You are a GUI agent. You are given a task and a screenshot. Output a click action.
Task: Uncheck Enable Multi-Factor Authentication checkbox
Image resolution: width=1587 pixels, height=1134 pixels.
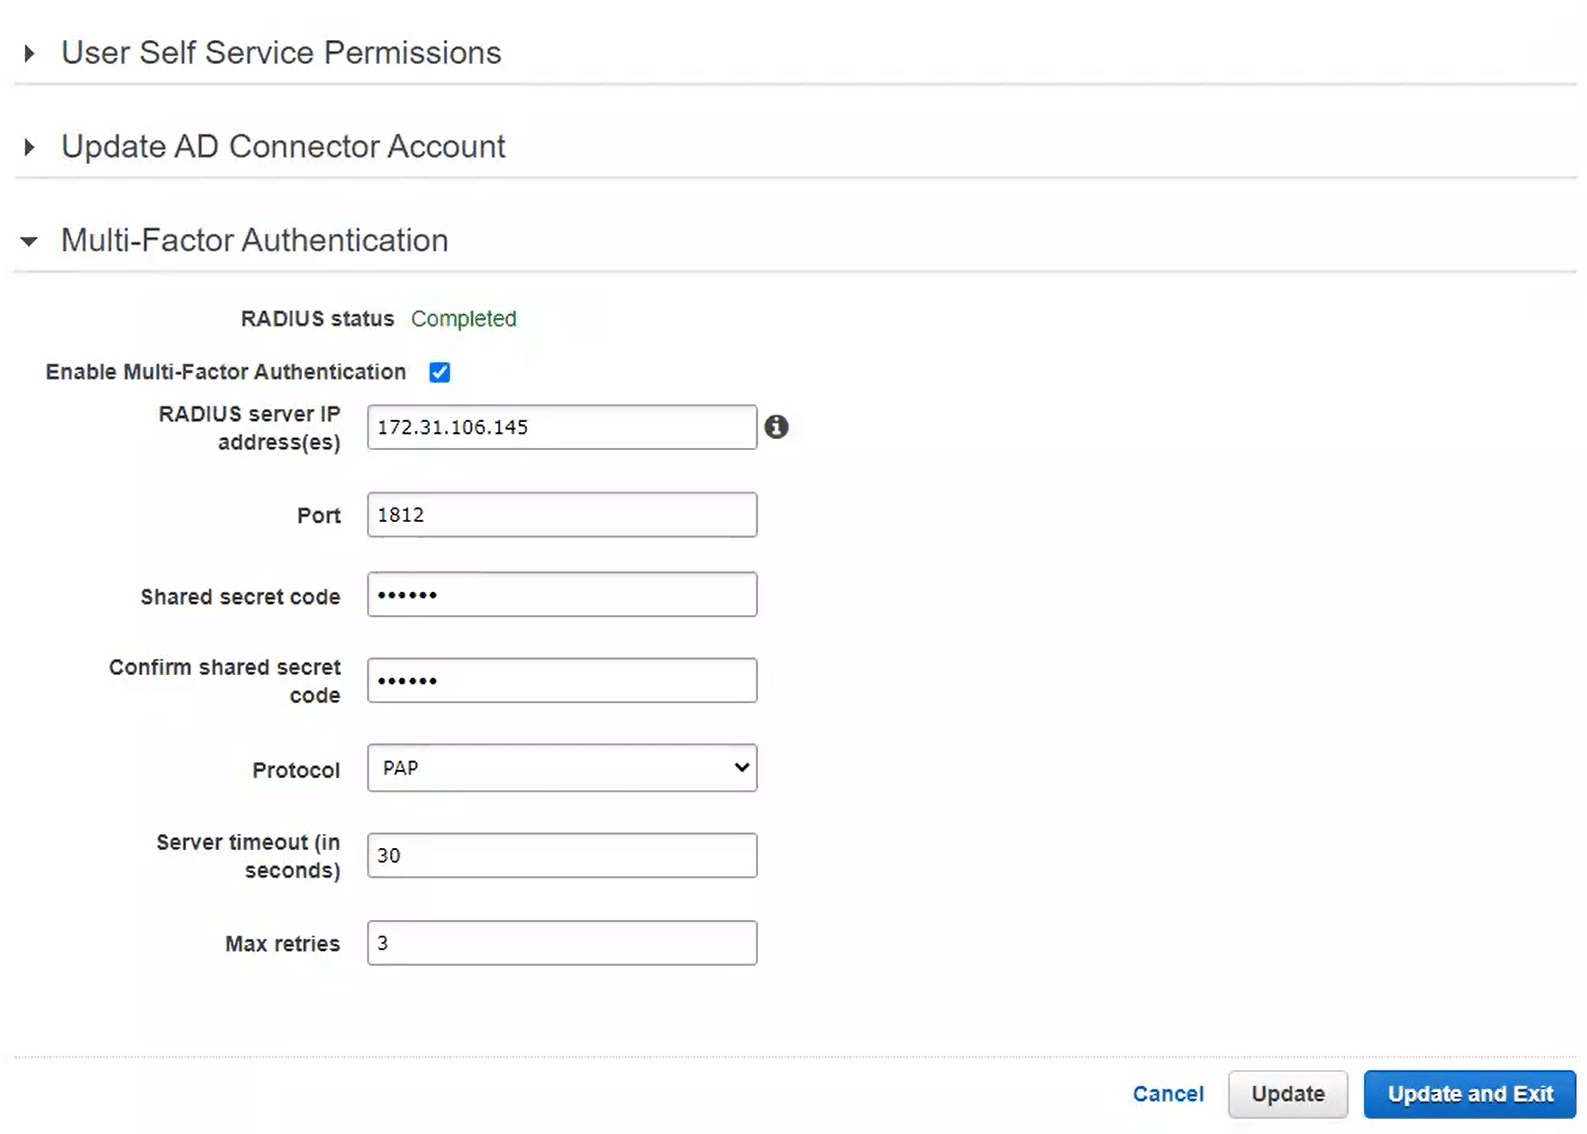440,372
